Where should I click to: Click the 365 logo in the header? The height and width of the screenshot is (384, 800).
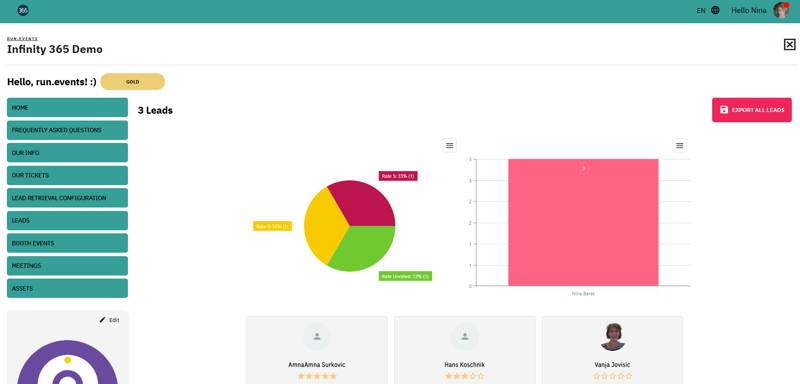click(x=23, y=10)
